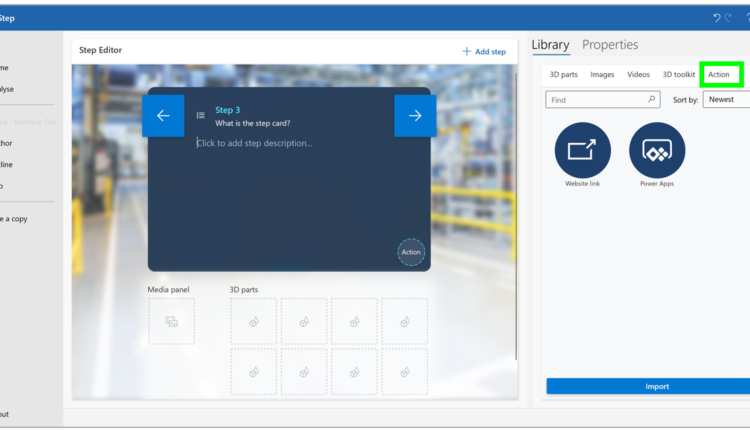The width and height of the screenshot is (750, 430).
Task: Switch to the Properties tab
Action: point(610,45)
